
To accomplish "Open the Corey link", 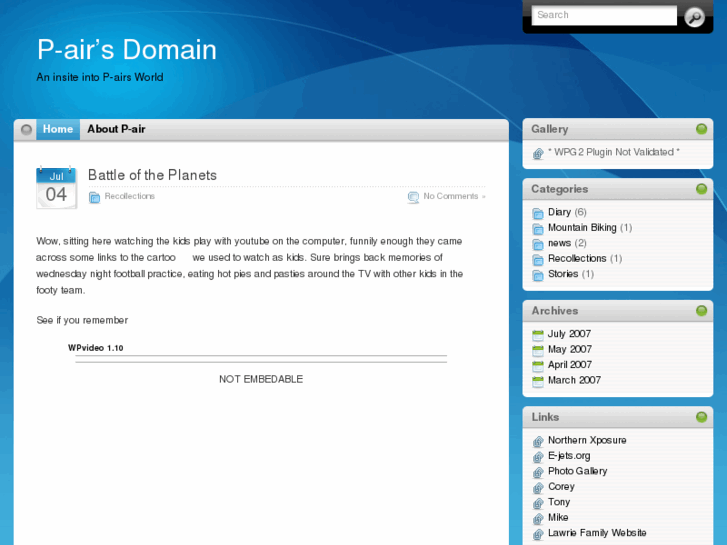I will [x=561, y=487].
